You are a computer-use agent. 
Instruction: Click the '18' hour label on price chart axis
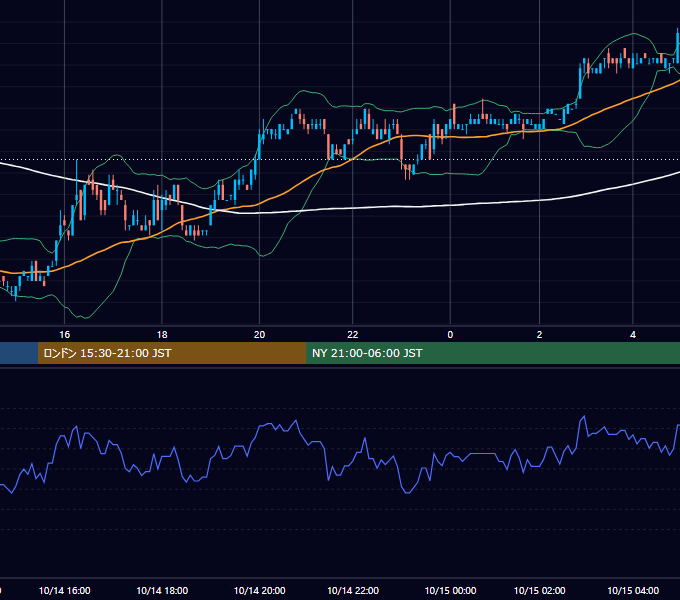[162, 335]
